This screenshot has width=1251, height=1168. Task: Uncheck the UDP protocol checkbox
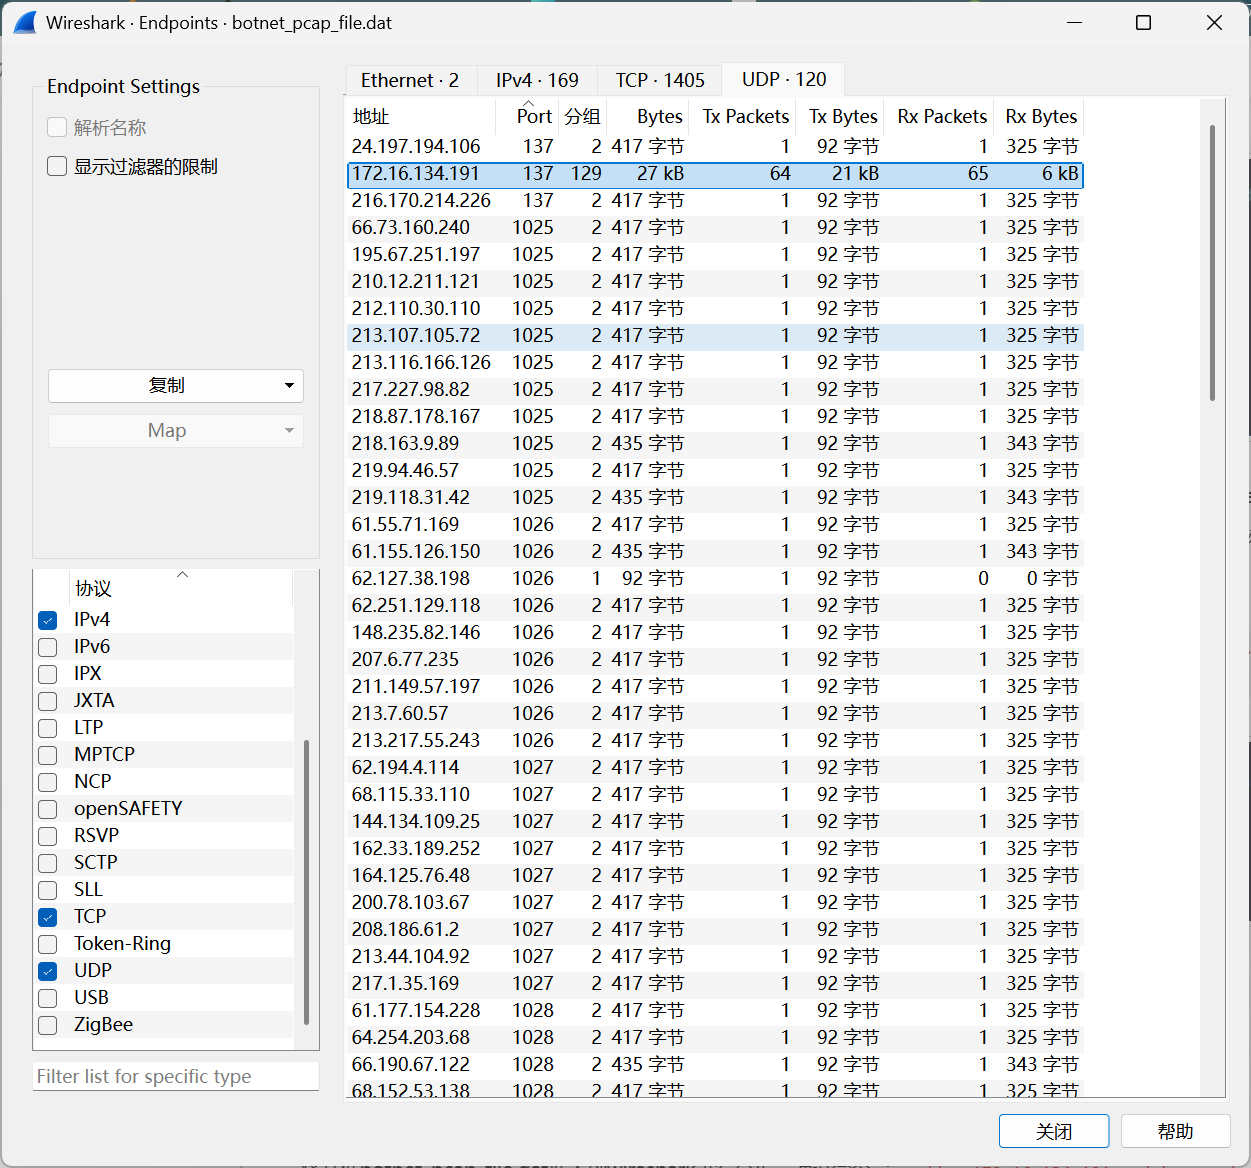[48, 971]
